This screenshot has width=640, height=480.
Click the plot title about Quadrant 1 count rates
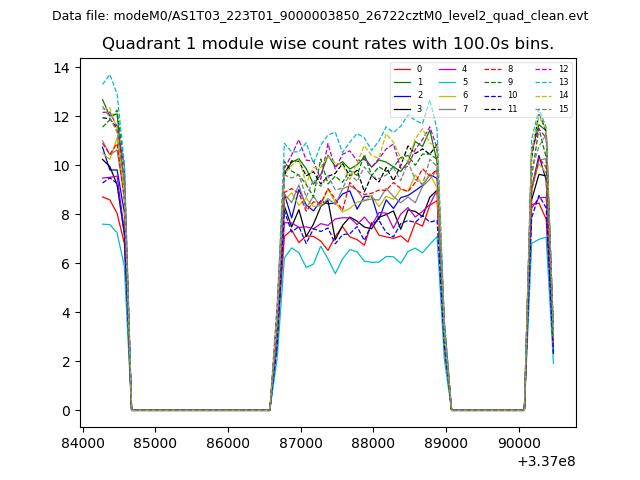[x=328, y=44]
